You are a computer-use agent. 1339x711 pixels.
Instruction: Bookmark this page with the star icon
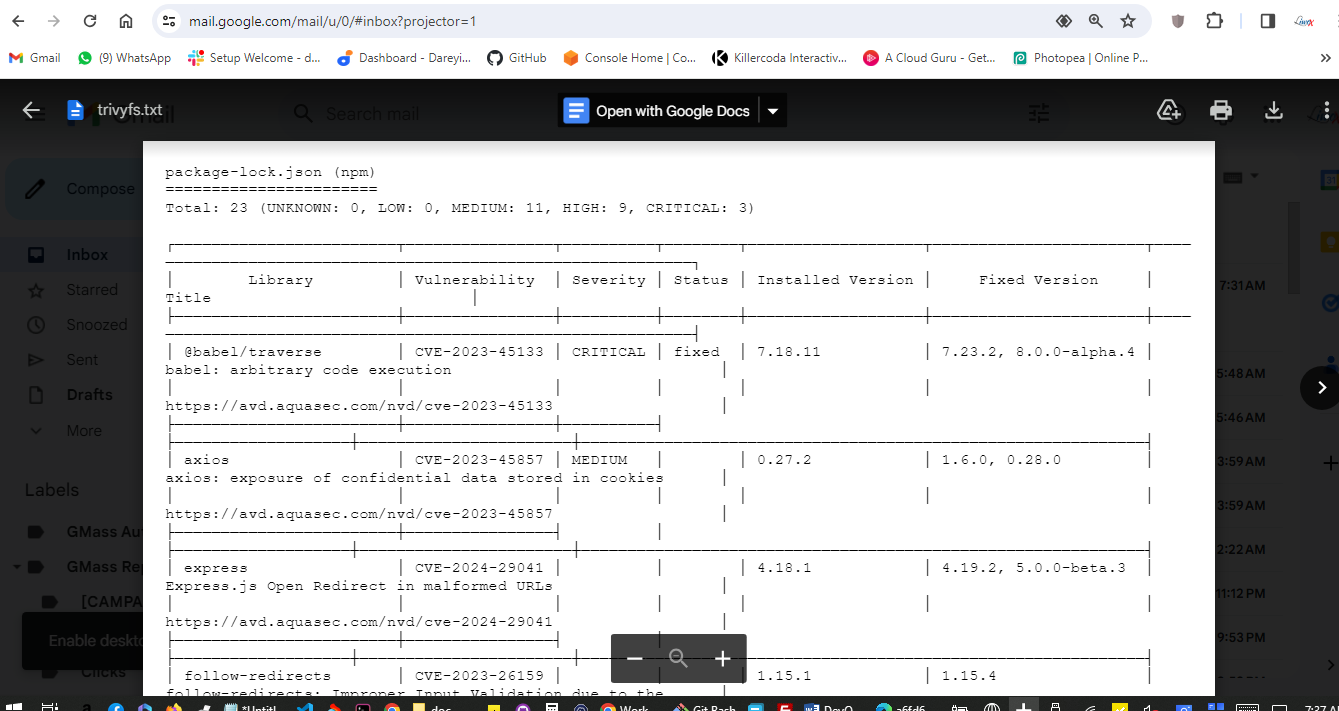(1128, 21)
